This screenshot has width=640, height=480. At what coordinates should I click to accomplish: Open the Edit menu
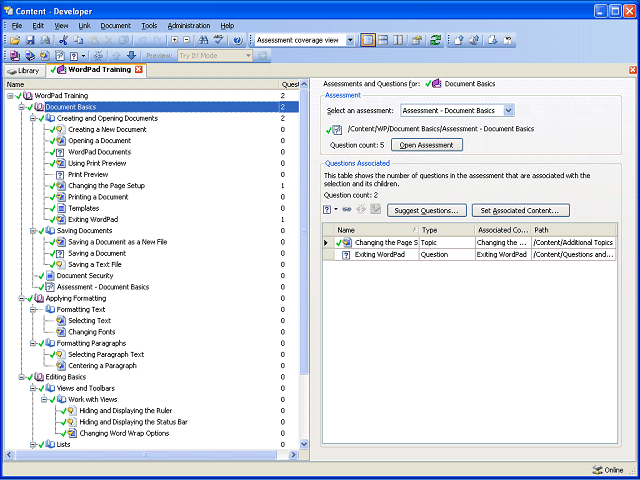(38, 26)
